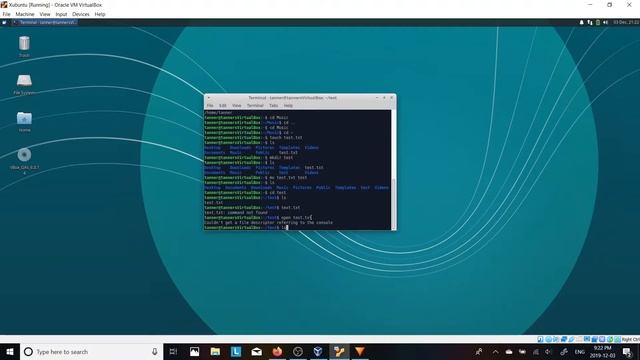Click the Windows taskbar clock and date
Screen dimensions: 640x360
click(x=602, y=352)
